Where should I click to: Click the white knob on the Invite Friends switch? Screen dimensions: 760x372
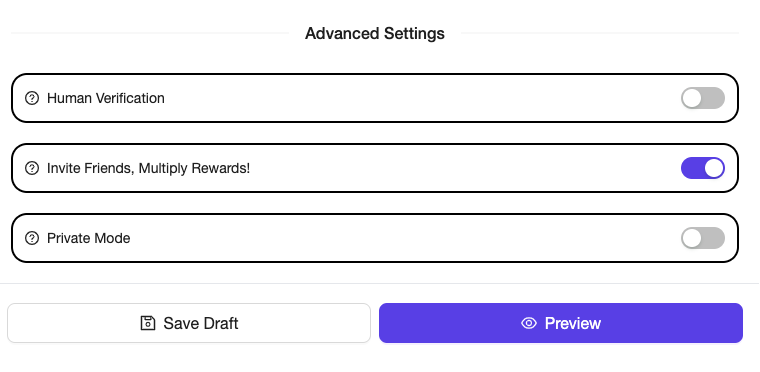(x=713, y=168)
